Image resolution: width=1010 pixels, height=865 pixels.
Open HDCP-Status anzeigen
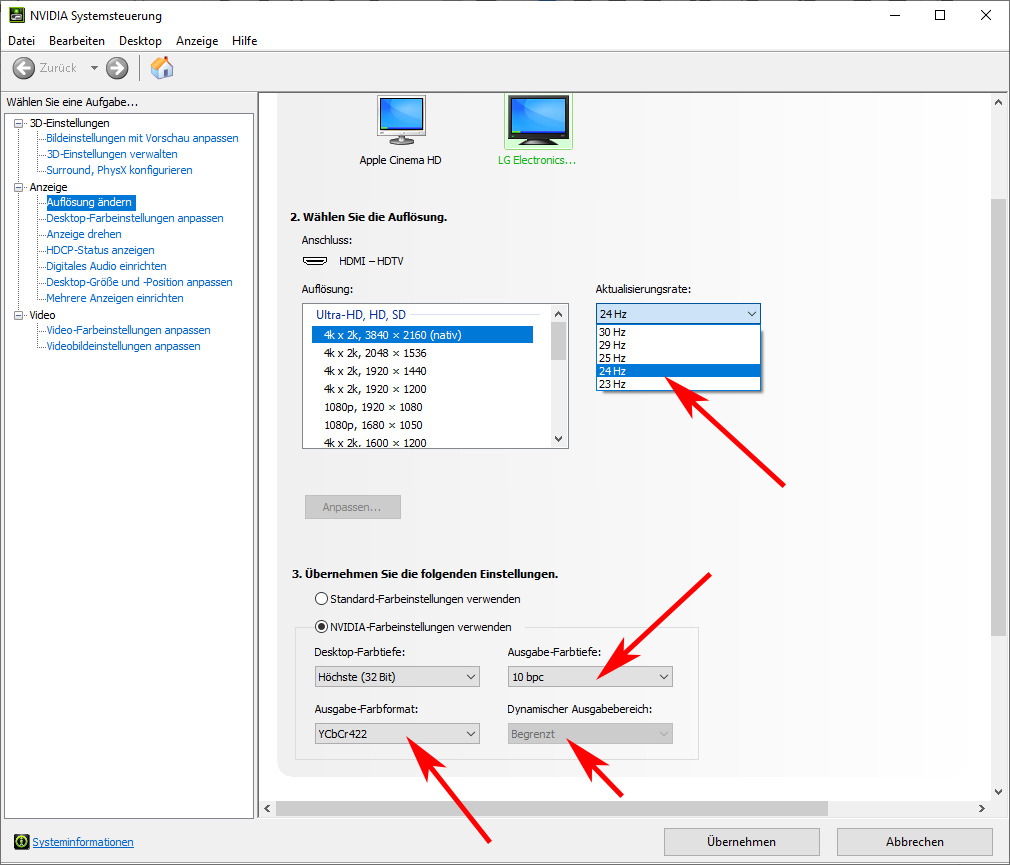pyautogui.click(x=100, y=250)
